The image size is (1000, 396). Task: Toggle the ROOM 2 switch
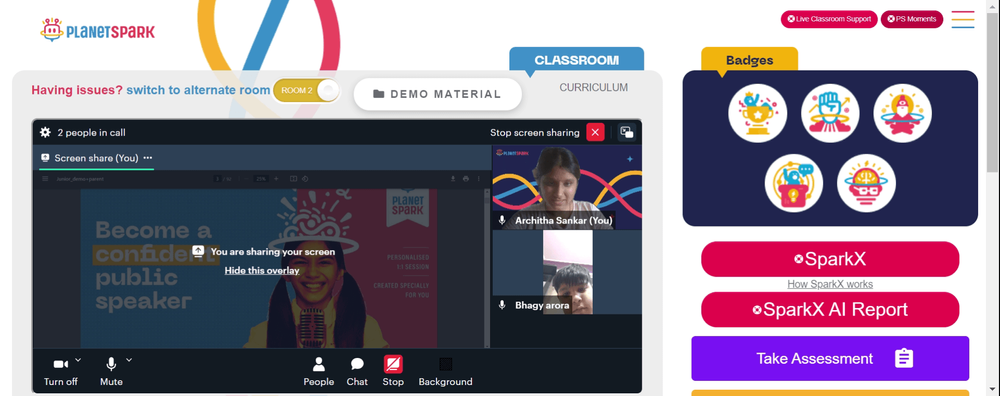pyautogui.click(x=307, y=91)
